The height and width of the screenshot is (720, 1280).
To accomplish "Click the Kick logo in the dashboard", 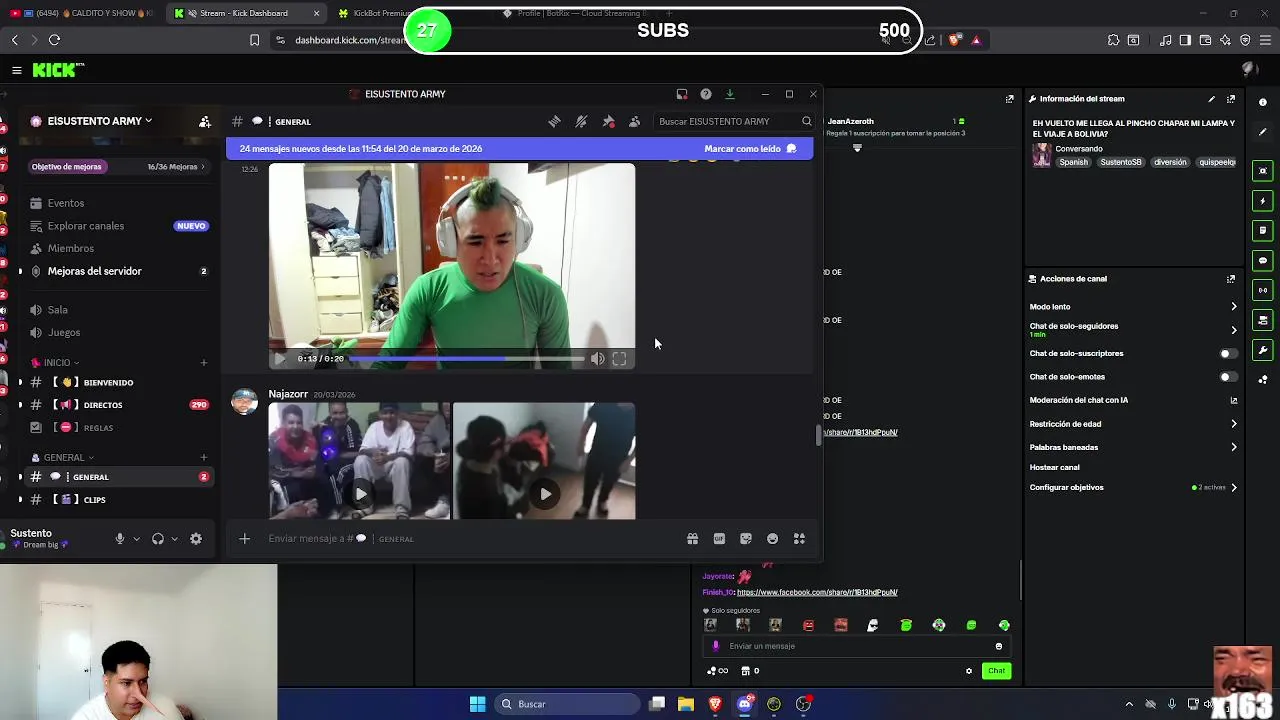I will coord(58,70).
